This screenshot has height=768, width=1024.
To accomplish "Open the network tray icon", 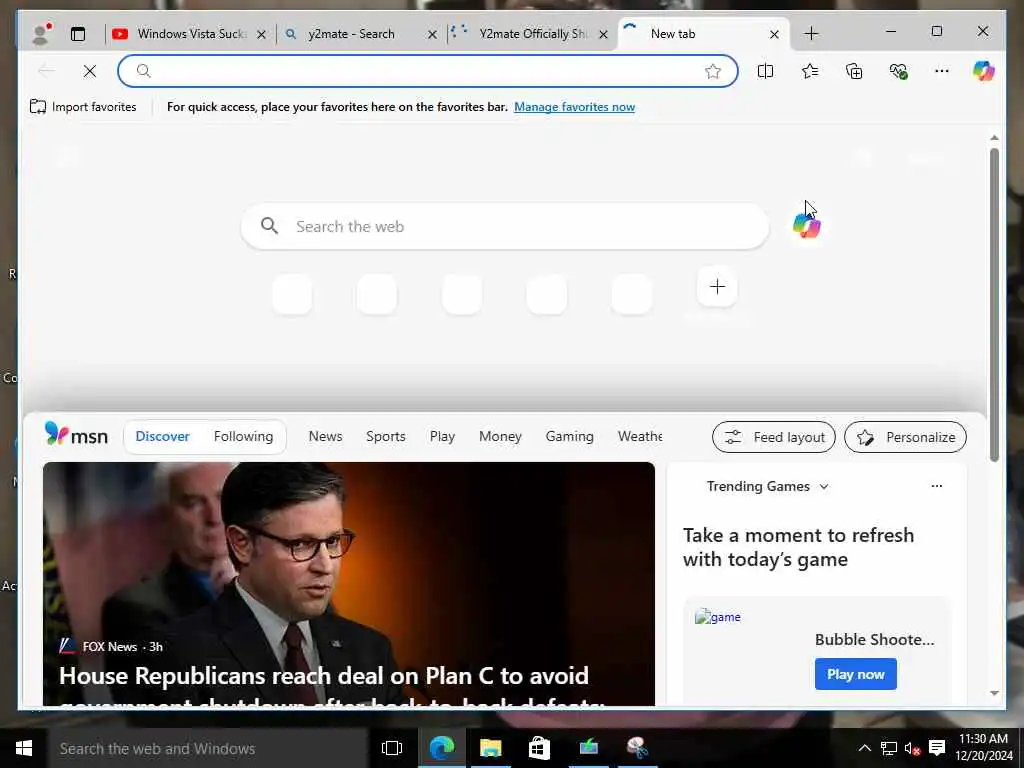I will point(888,748).
